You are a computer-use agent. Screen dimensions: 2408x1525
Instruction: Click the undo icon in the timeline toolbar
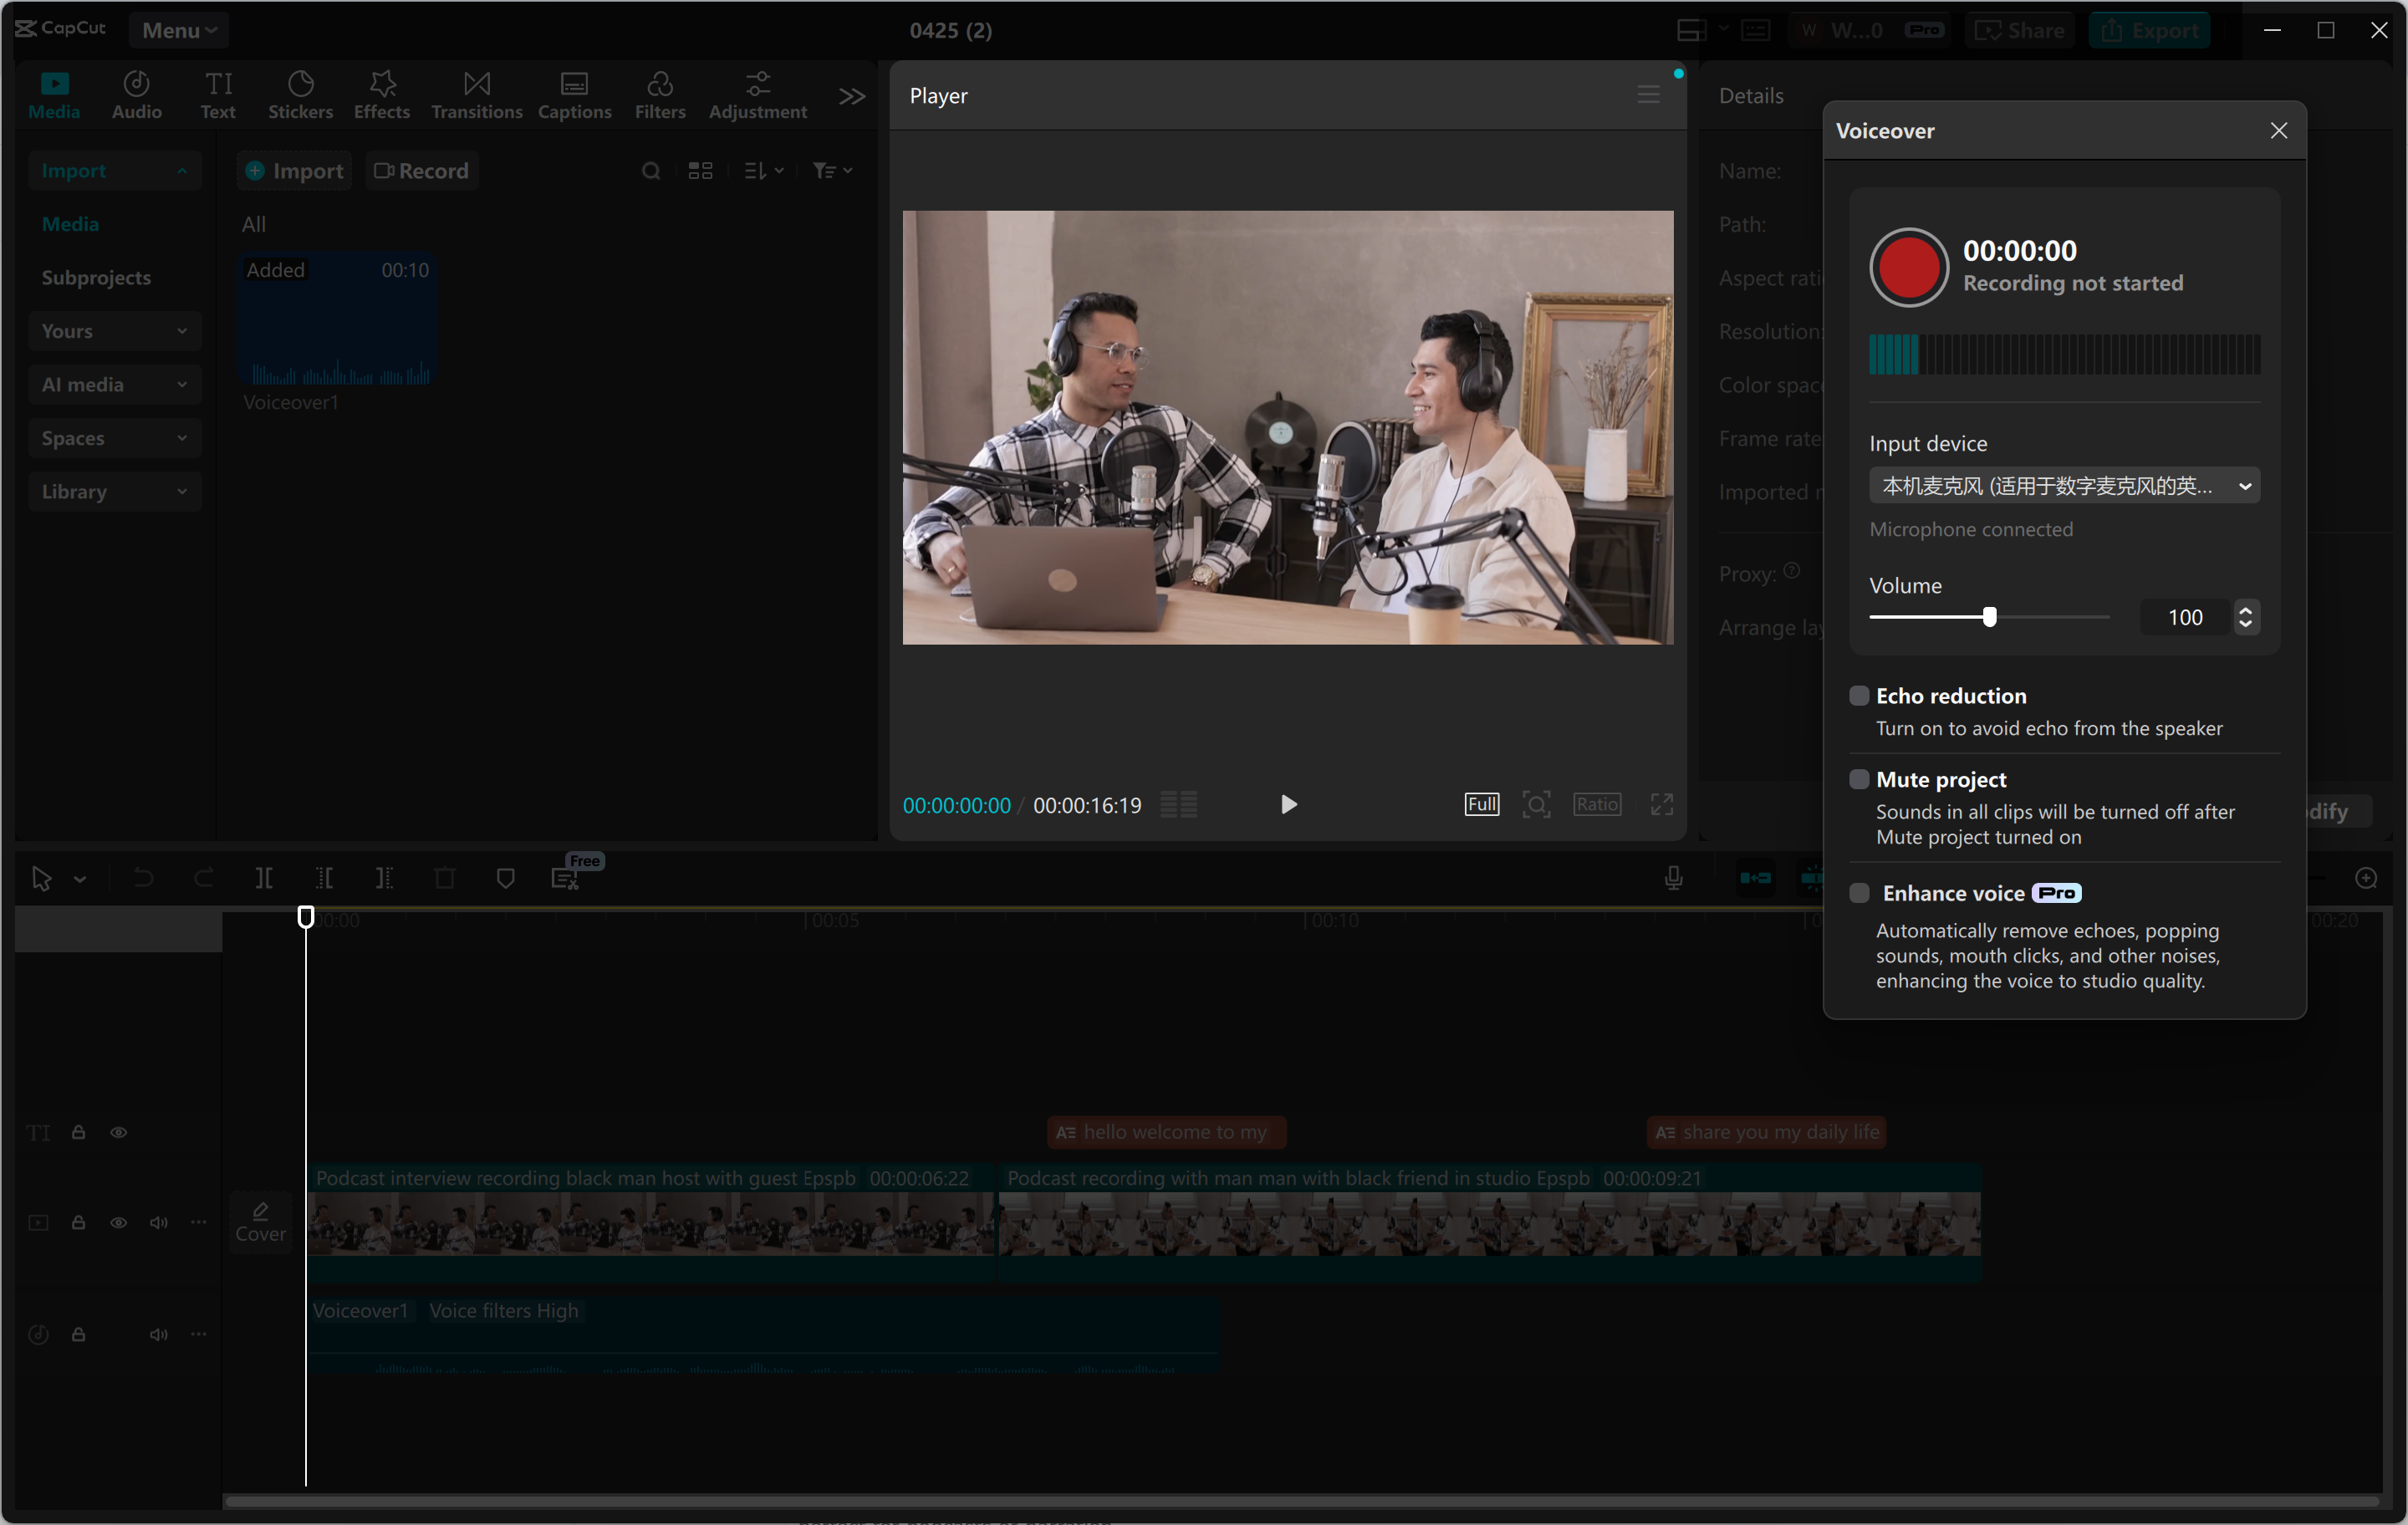tap(144, 878)
